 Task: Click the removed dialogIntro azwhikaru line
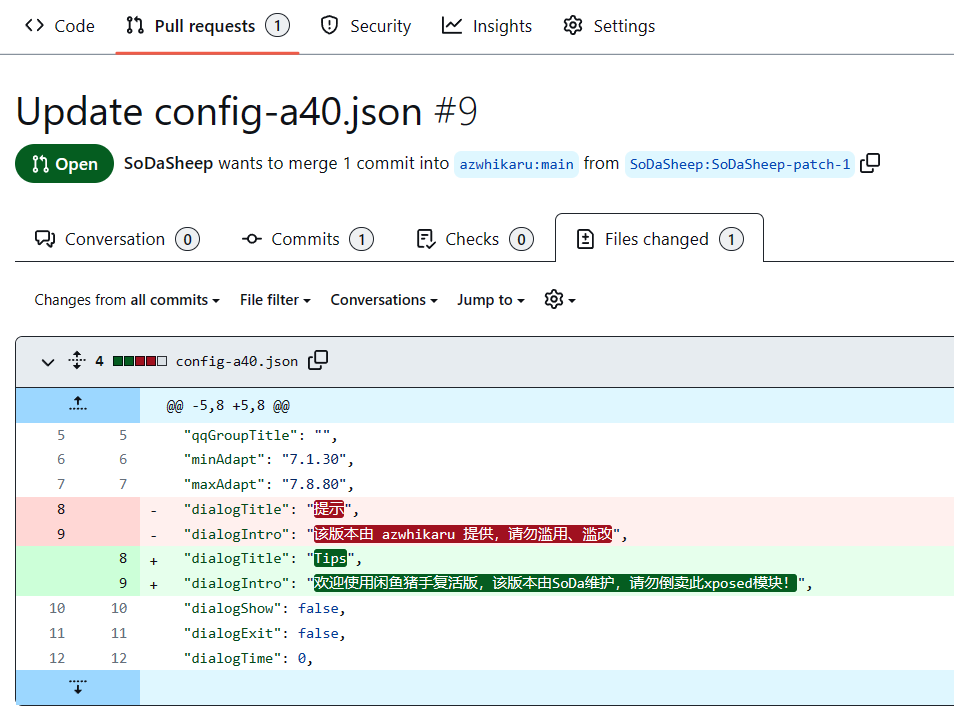click(547, 534)
